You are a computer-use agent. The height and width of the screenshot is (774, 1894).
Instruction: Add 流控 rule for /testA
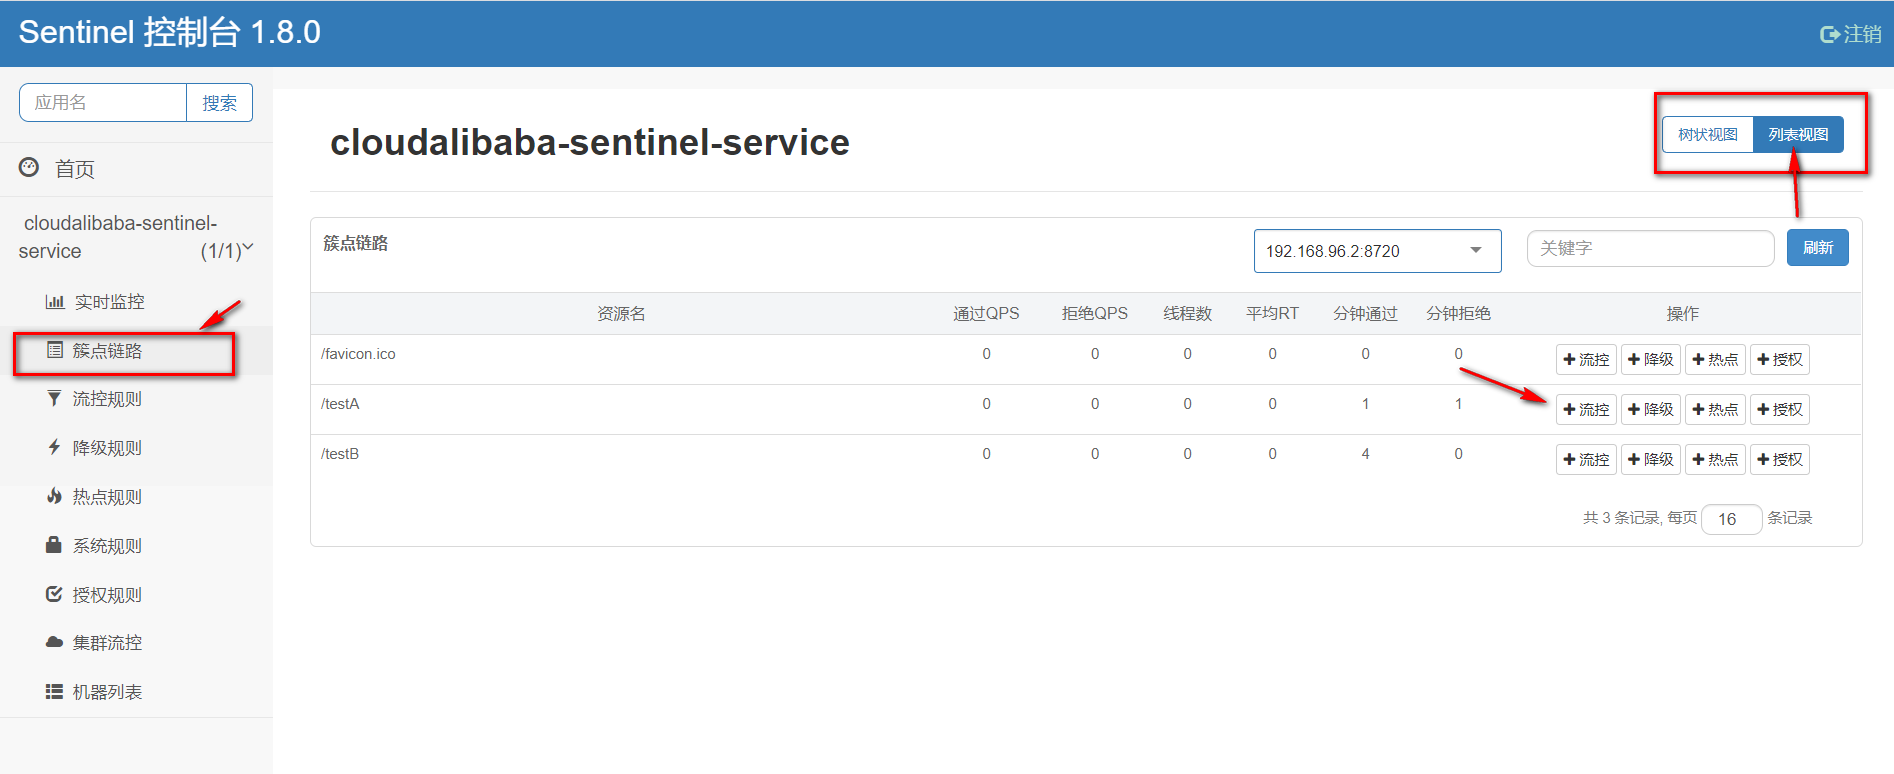pos(1586,410)
